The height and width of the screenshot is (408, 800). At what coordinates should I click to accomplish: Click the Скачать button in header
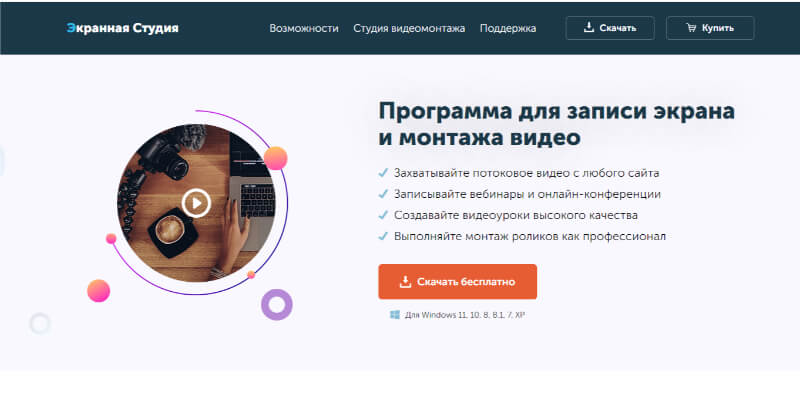pos(610,28)
